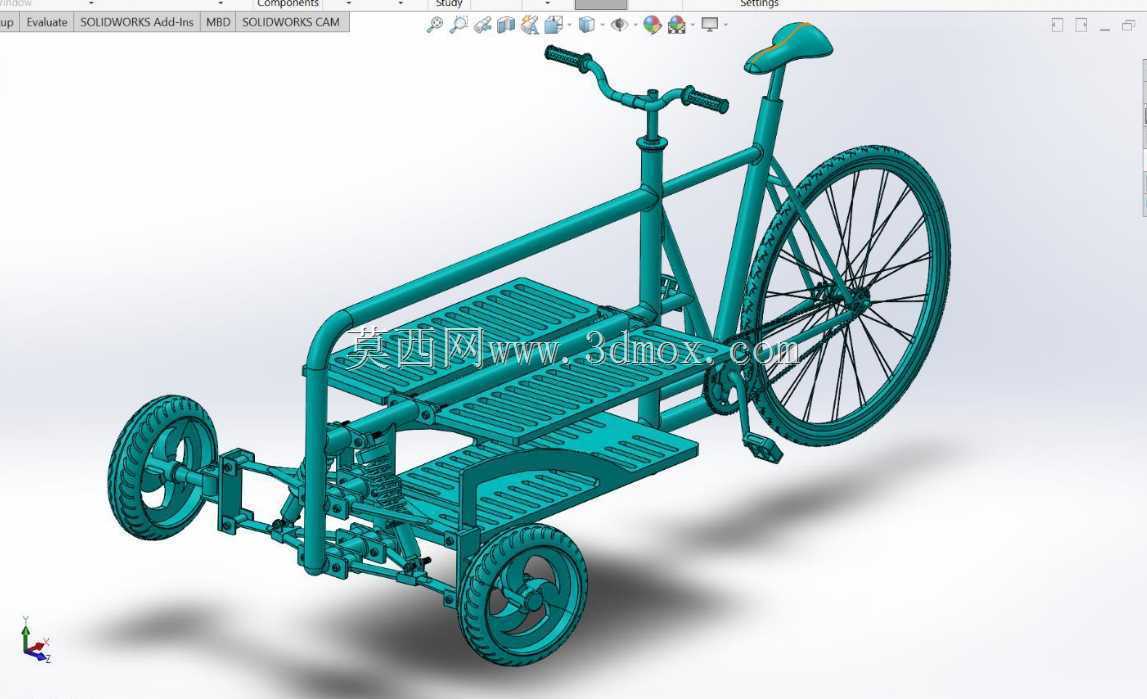Click Edit Appearance color ball icon
The height and width of the screenshot is (699, 1147).
coord(652,26)
